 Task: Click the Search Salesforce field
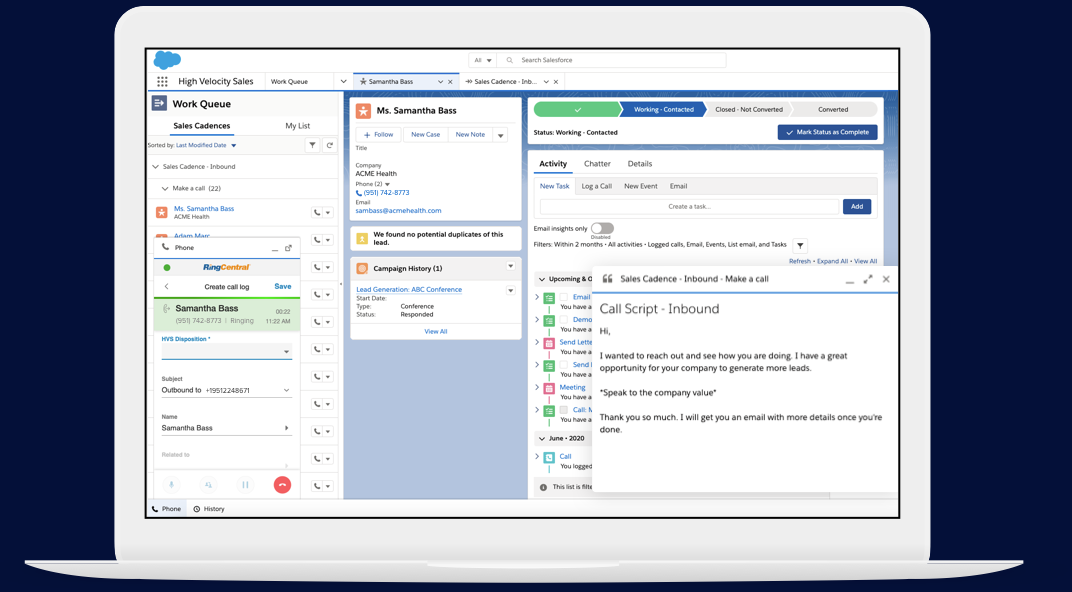coord(612,60)
